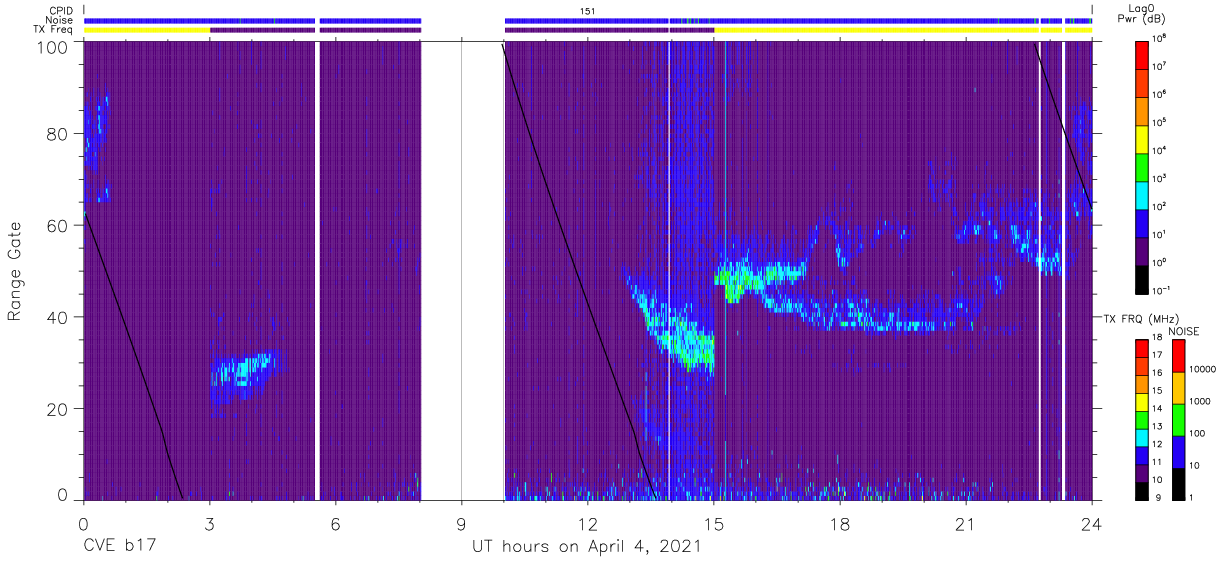Select the cyan segment of the TX FRQ colorbar

(1142, 437)
